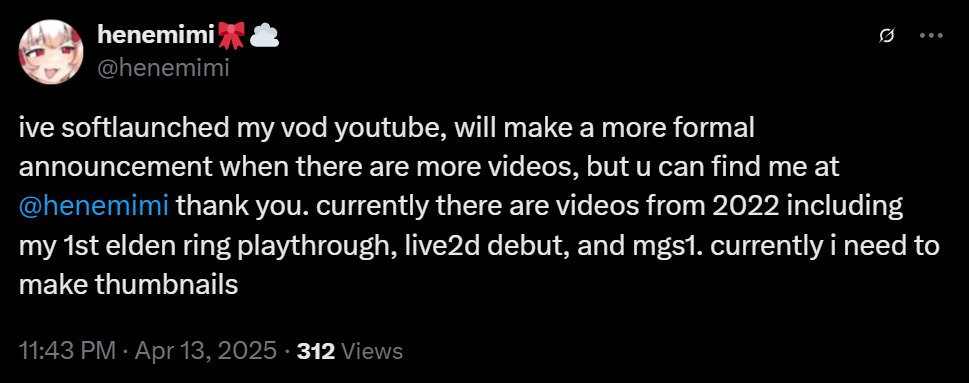Click the word Views after 312
969x383 pixels.
[x=372, y=351]
